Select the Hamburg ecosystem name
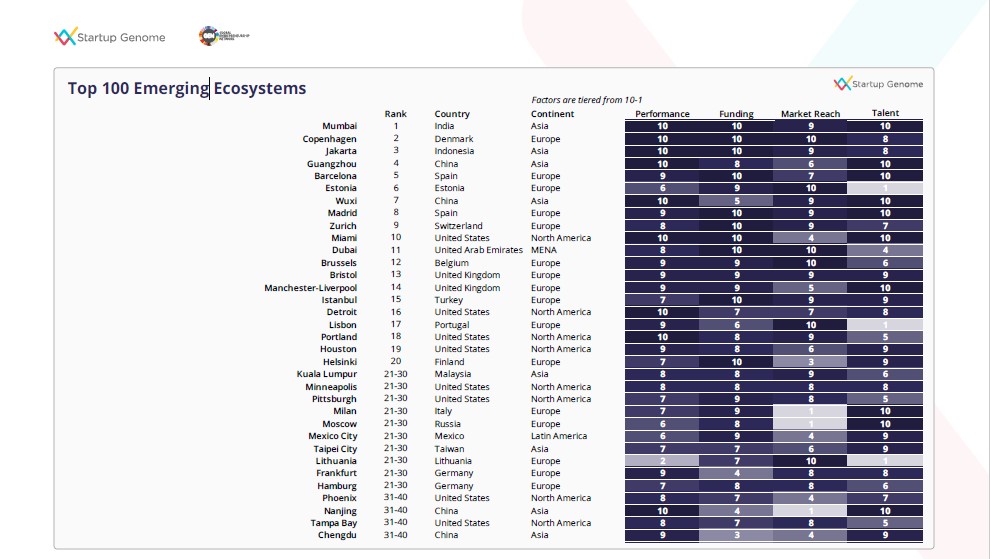The image size is (990, 559). coord(337,486)
